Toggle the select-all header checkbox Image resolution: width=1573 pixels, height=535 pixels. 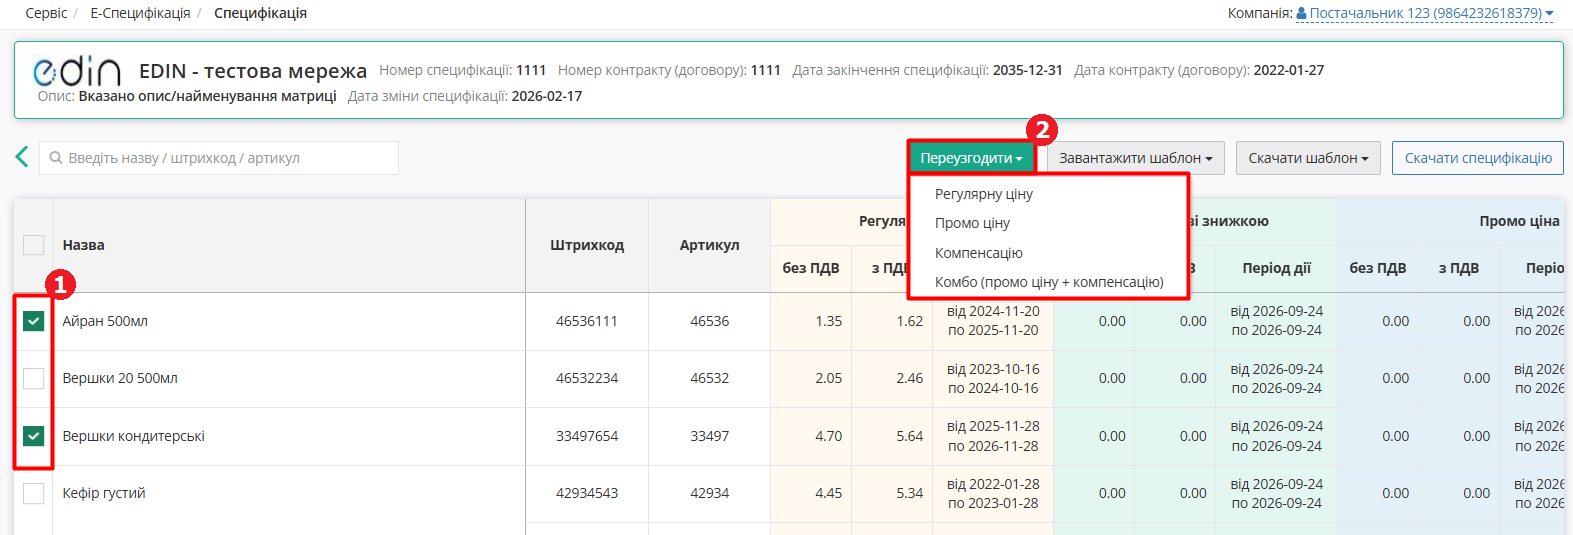33,245
